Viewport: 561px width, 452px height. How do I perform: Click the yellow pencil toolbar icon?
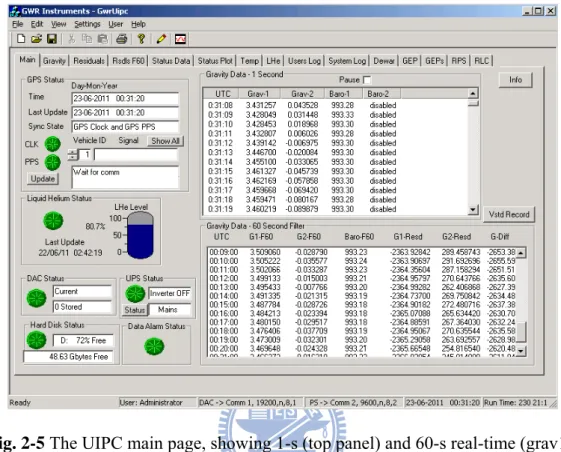tap(161, 39)
